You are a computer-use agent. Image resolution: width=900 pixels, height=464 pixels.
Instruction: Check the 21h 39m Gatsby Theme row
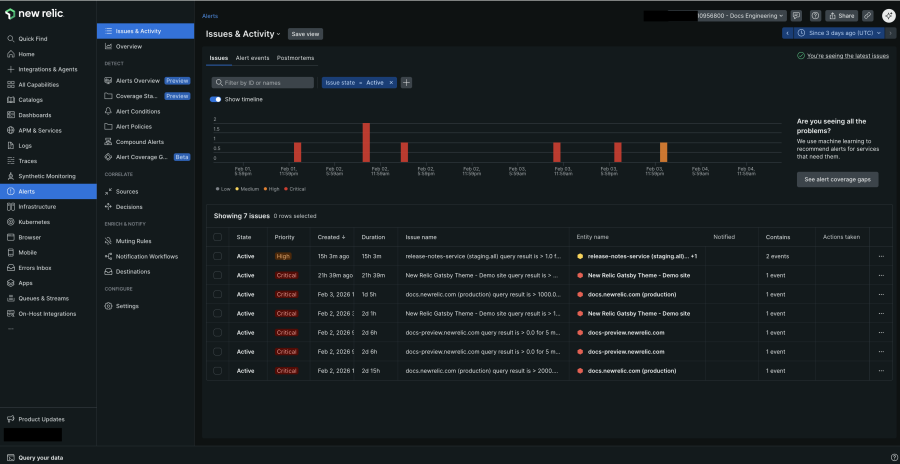[218, 276]
